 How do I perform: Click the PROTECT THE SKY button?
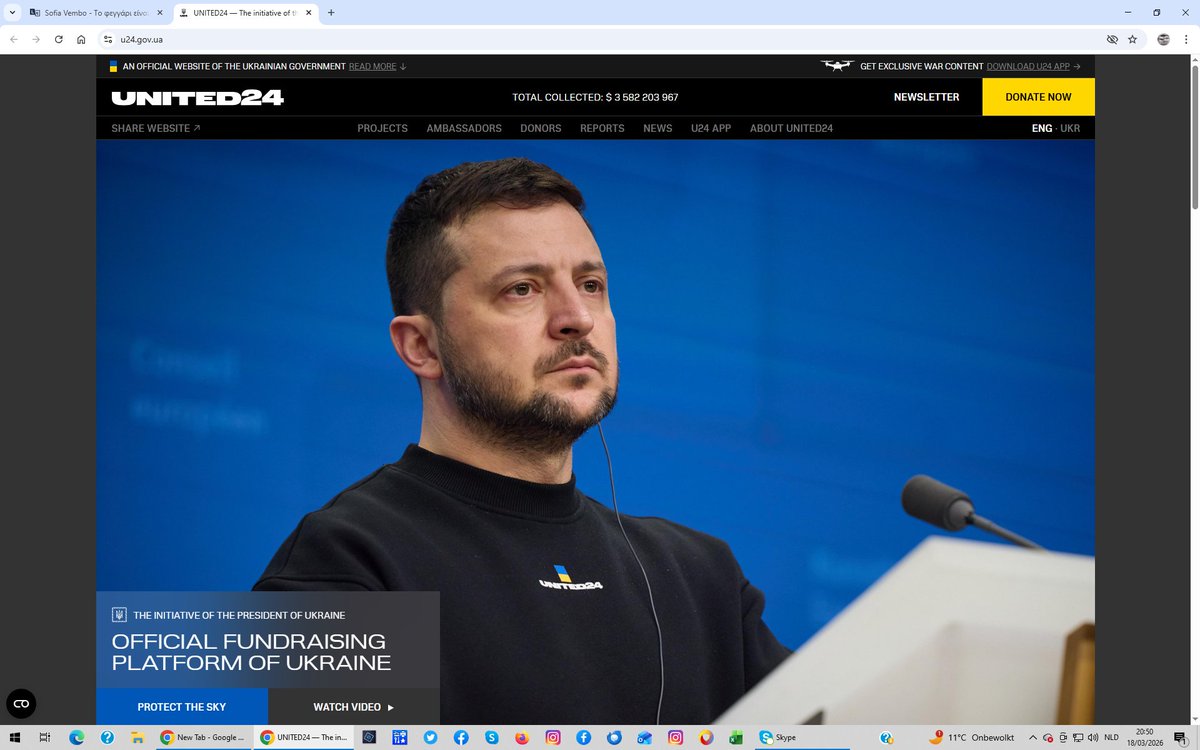point(182,707)
